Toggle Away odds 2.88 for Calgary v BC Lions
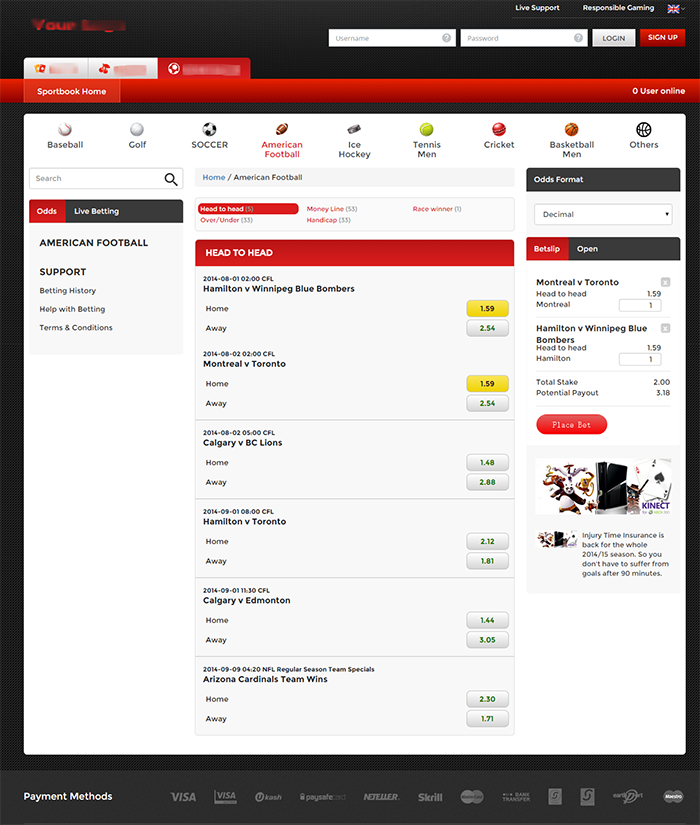 (x=487, y=482)
